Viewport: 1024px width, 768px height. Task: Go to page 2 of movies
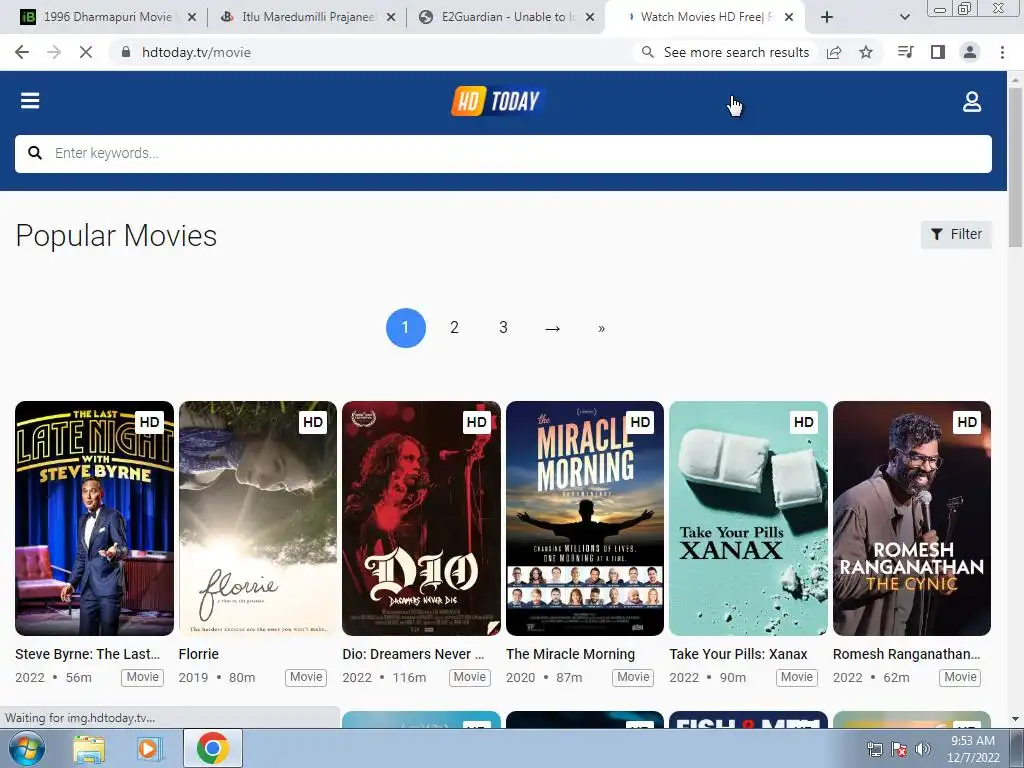455,328
